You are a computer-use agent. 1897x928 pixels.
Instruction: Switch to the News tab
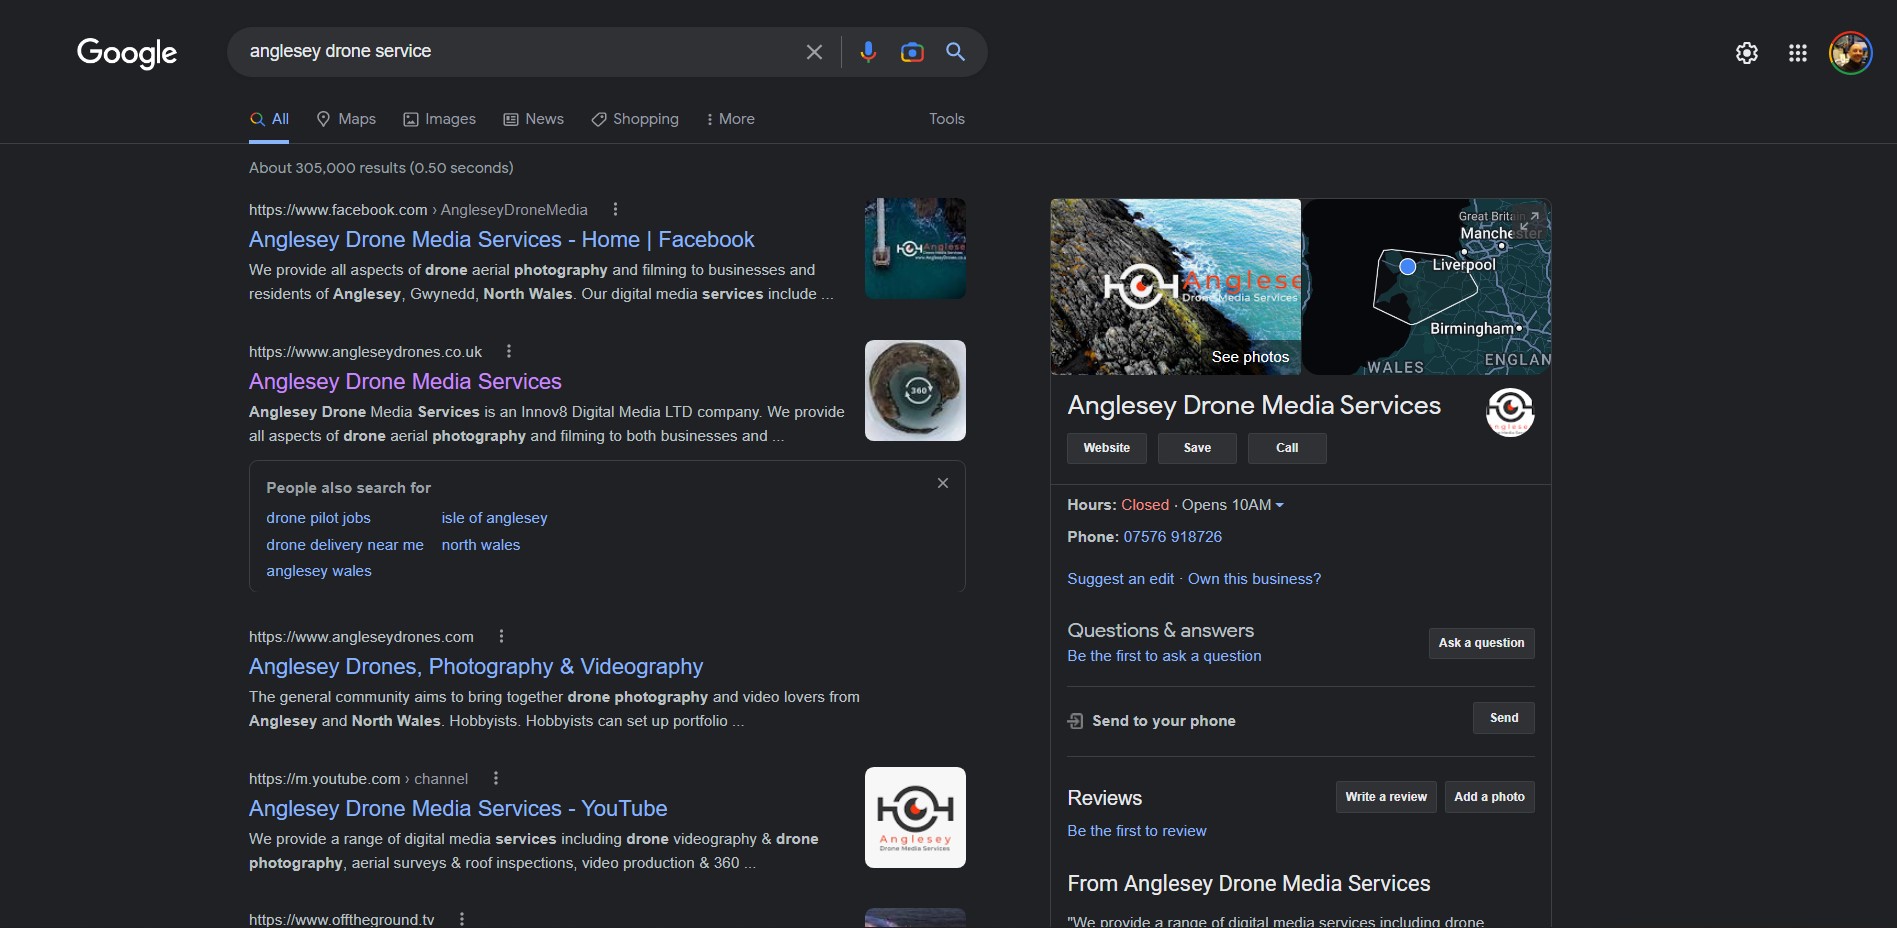[x=533, y=119]
